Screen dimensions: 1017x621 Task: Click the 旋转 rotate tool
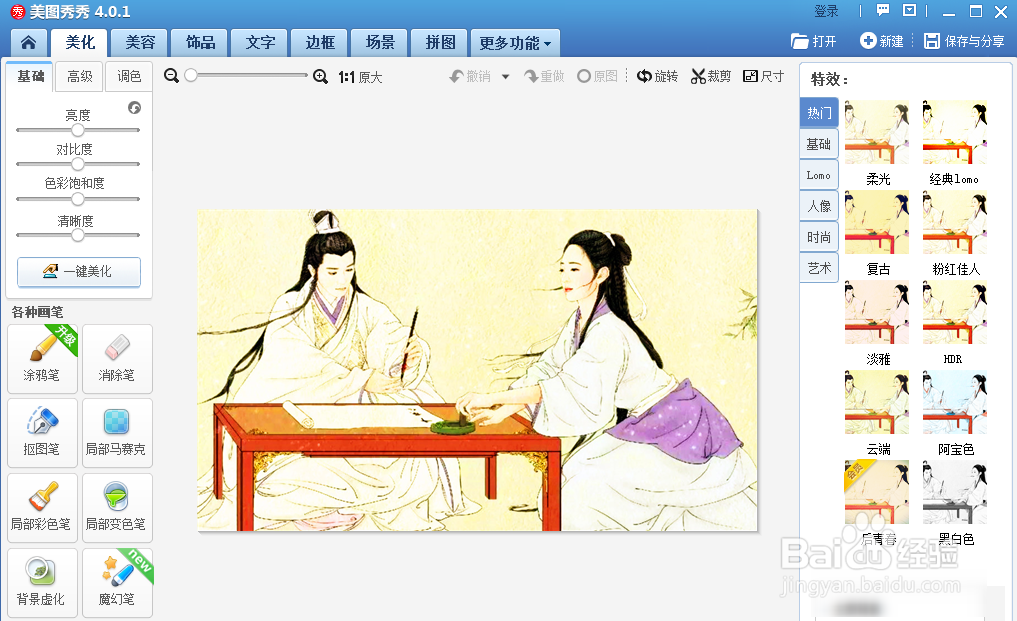pos(657,77)
